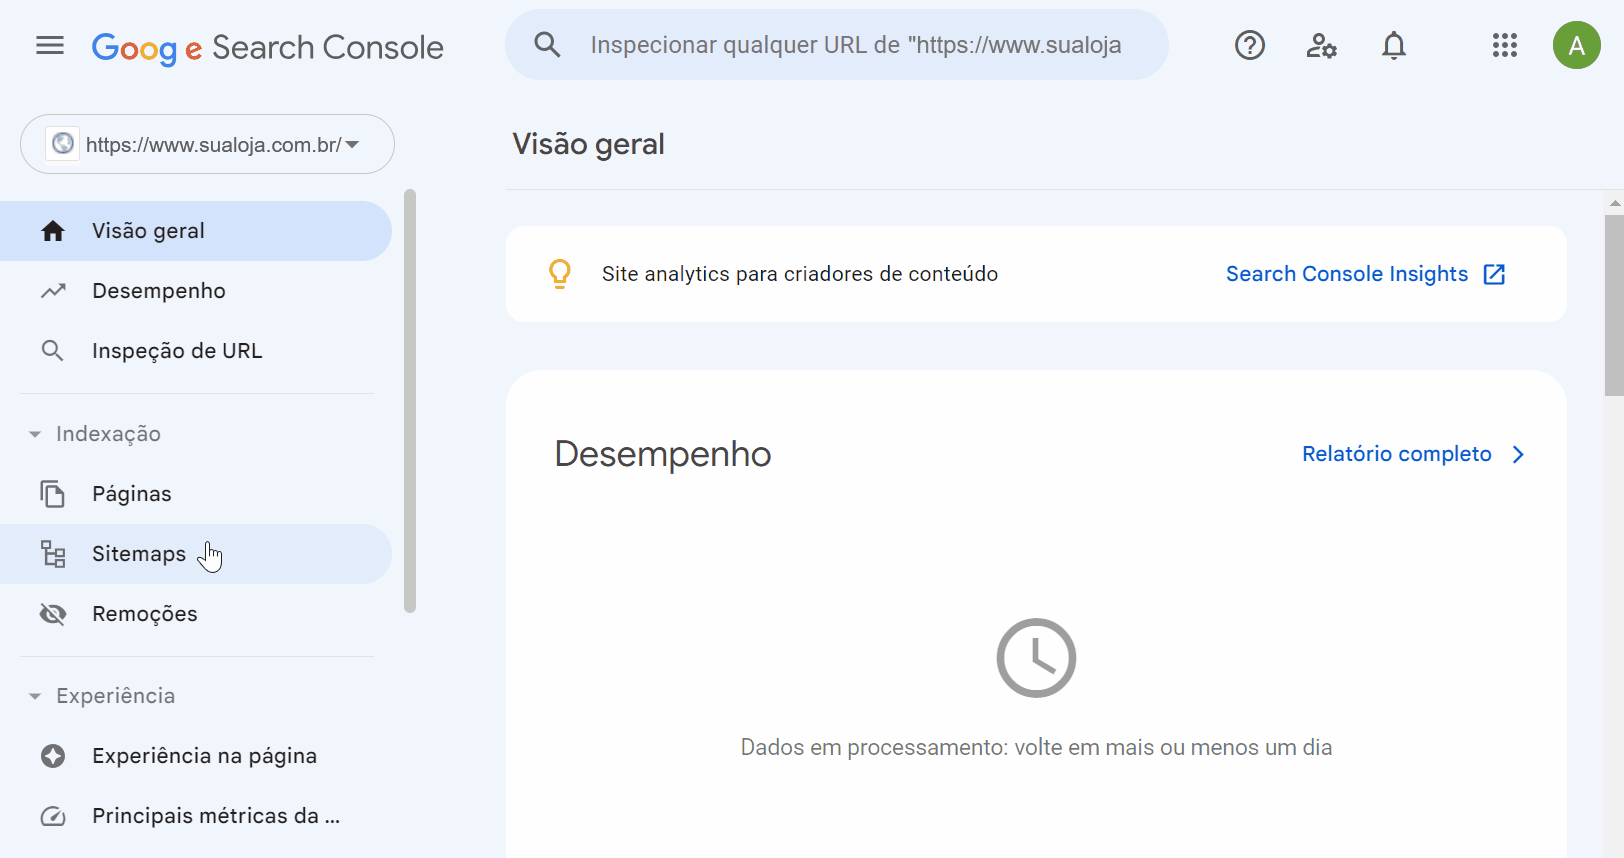The width and height of the screenshot is (1624, 858).
Task: Open the green account avatar A
Action: 1577,45
